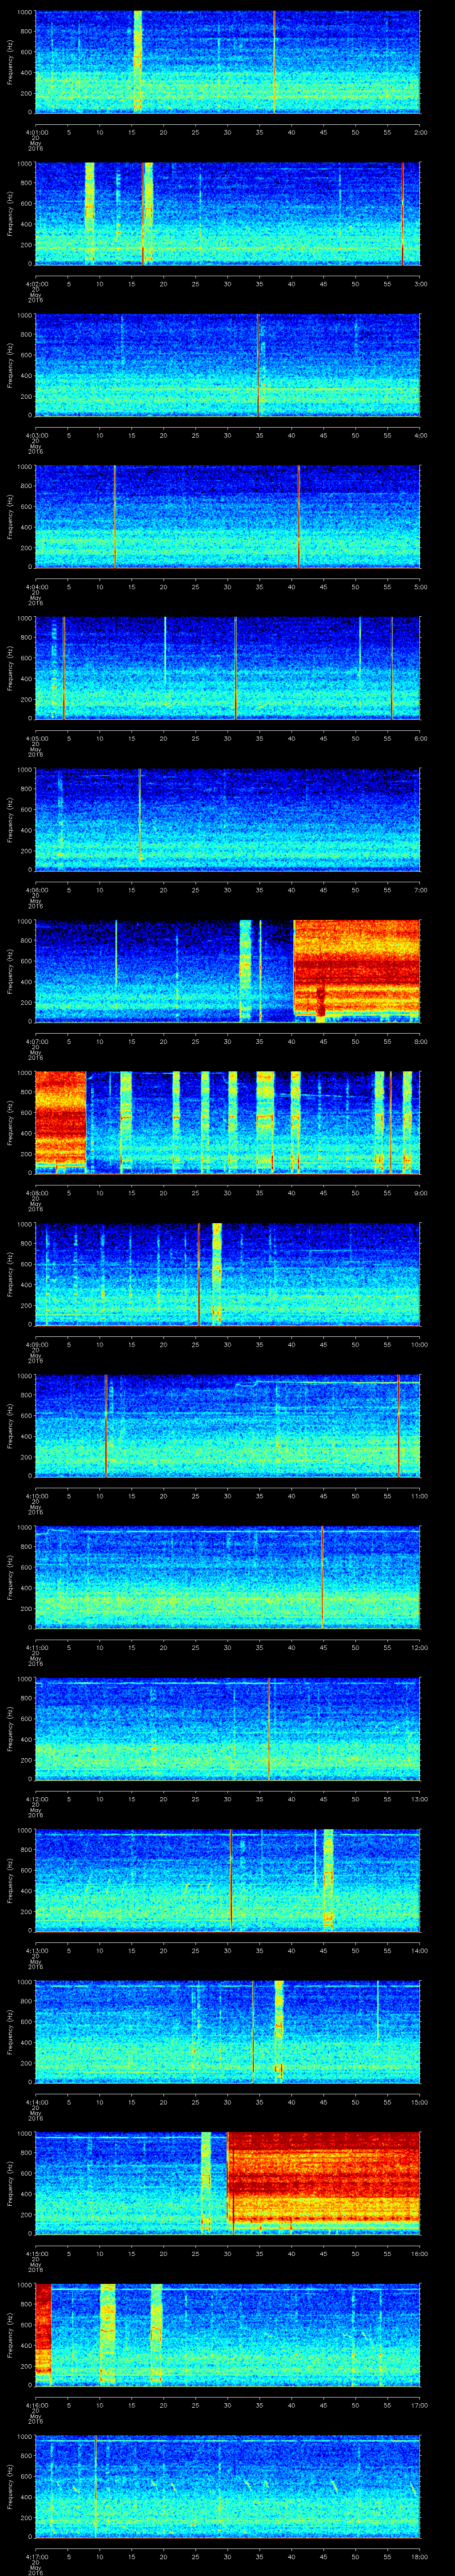Select the 4:09:00 time label
The image size is (455, 2576).
click(x=36, y=1344)
